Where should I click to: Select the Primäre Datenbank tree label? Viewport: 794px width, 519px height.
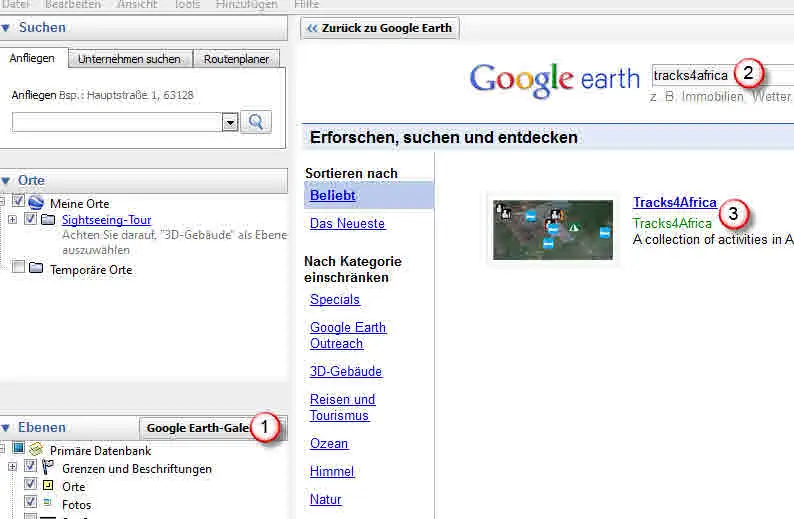tap(100, 451)
